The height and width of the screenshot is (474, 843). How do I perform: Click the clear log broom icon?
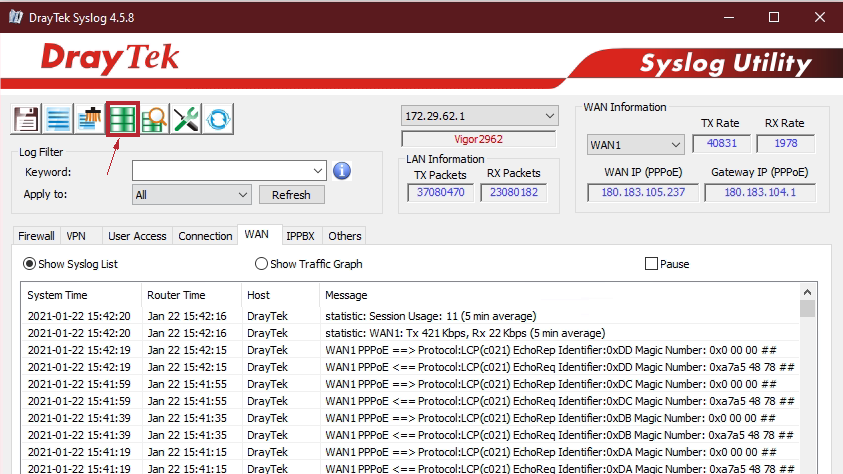coord(90,119)
